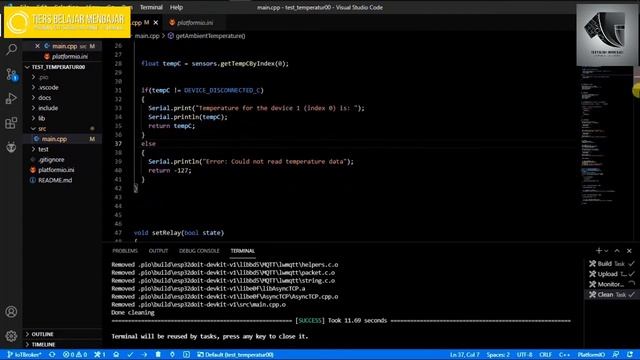This screenshot has height=360, width=640.
Task: Select the Clean Task terminal
Action: [x=611, y=294]
